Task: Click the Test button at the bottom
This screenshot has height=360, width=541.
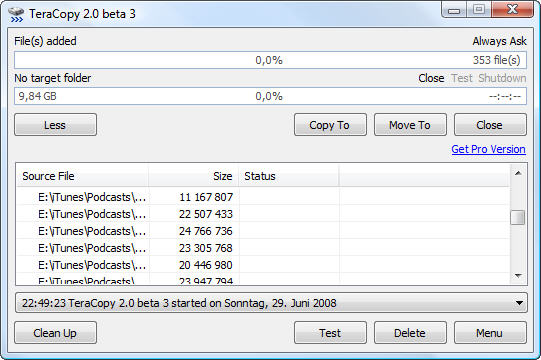Action: [x=330, y=333]
